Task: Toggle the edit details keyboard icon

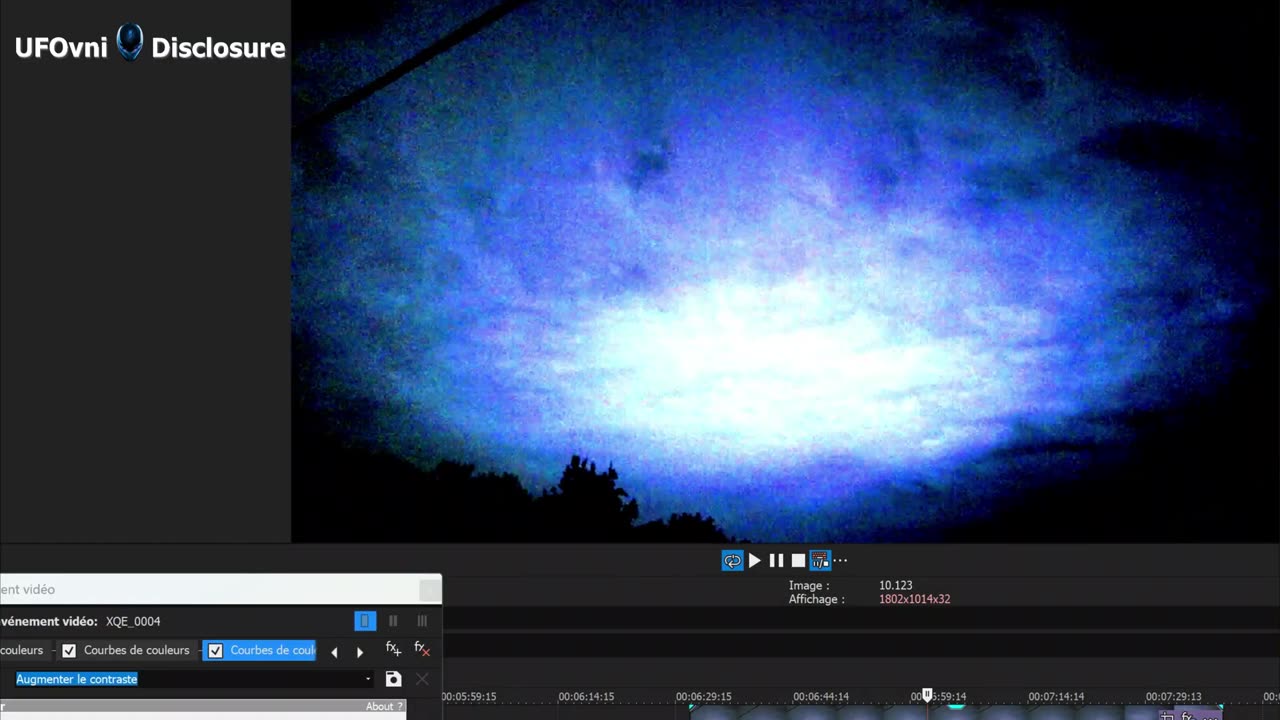Action: (820, 561)
